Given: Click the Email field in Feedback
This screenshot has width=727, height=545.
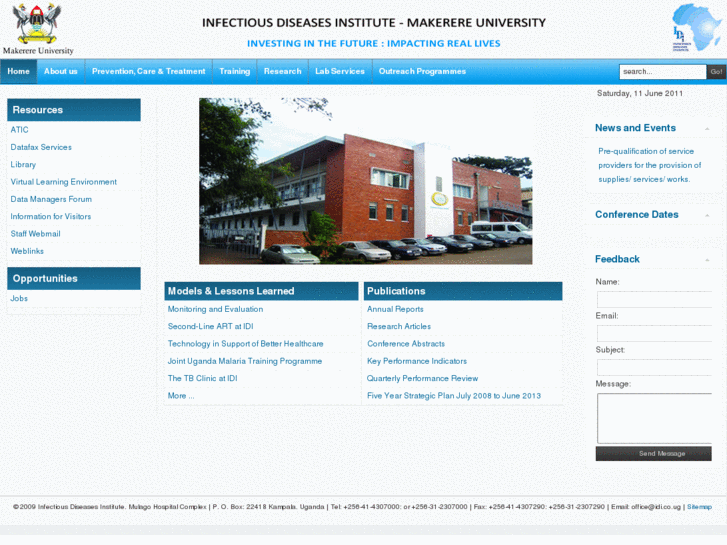Looking at the screenshot, I should (654, 334).
